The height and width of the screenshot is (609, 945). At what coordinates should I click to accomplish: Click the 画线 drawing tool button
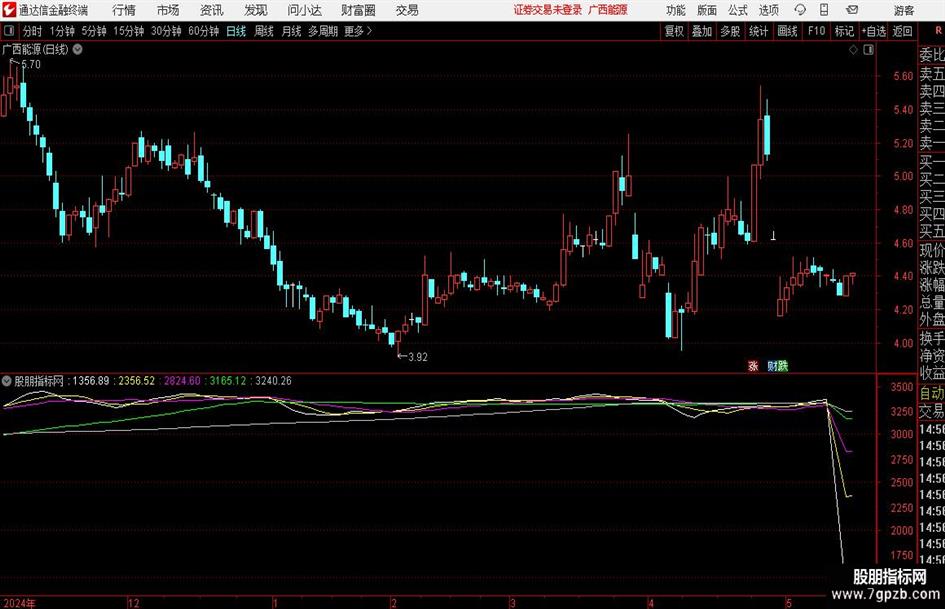pyautogui.click(x=788, y=31)
